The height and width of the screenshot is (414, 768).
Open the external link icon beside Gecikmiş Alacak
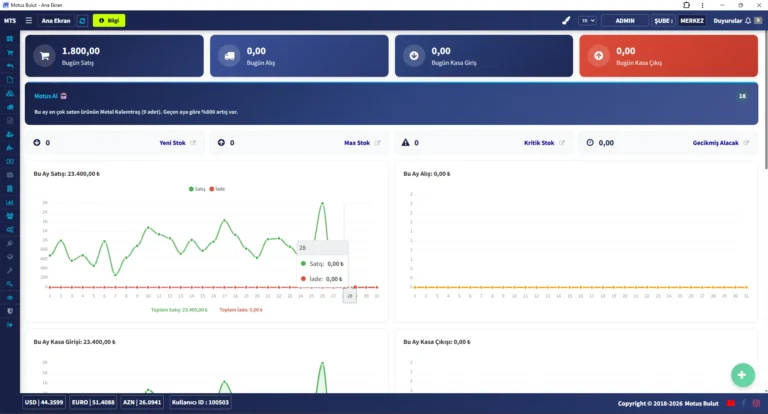tap(746, 143)
